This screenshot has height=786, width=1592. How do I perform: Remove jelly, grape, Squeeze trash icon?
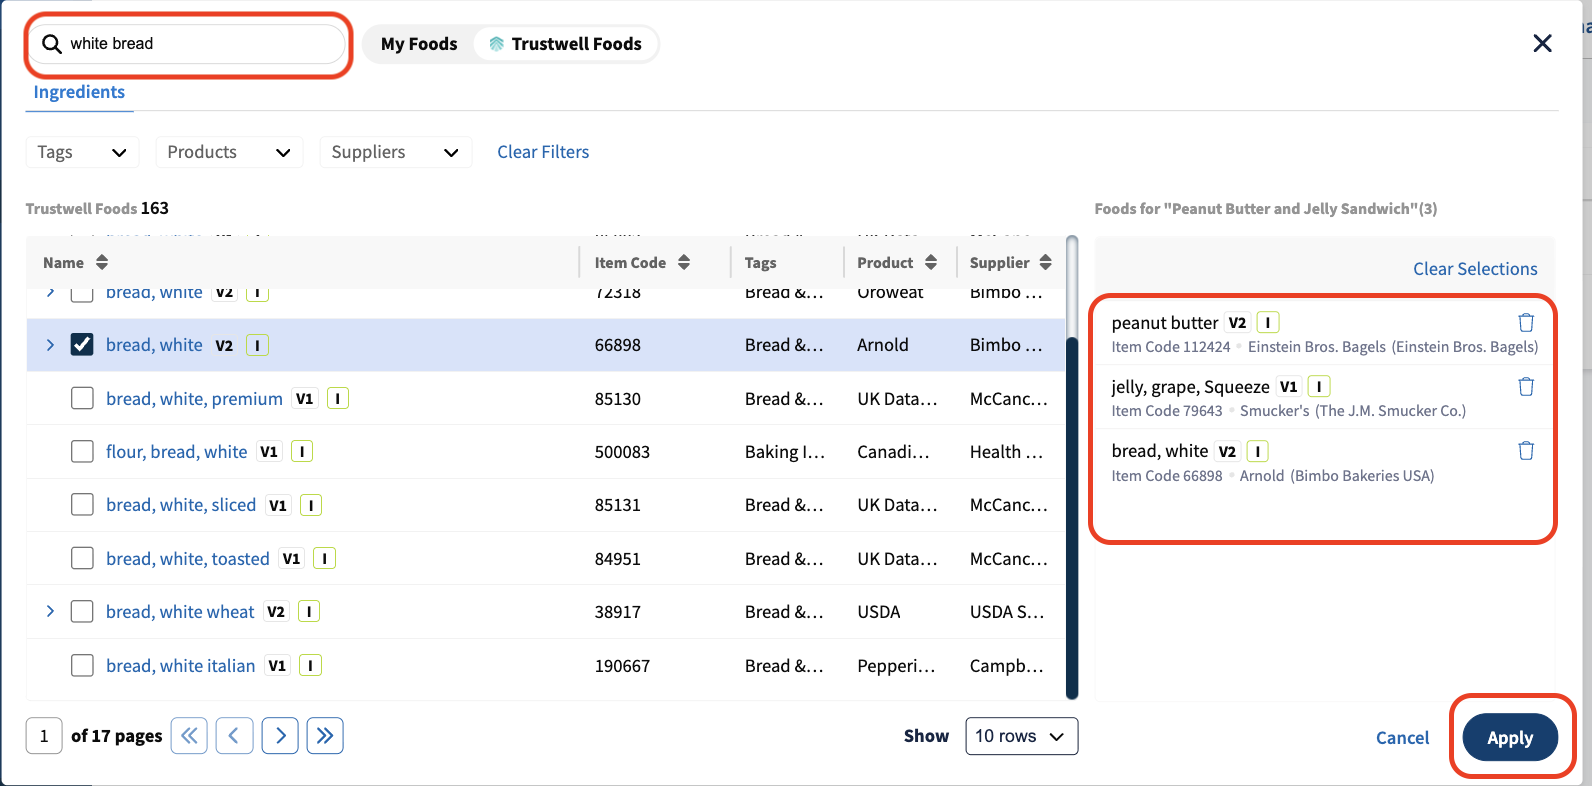(1526, 386)
